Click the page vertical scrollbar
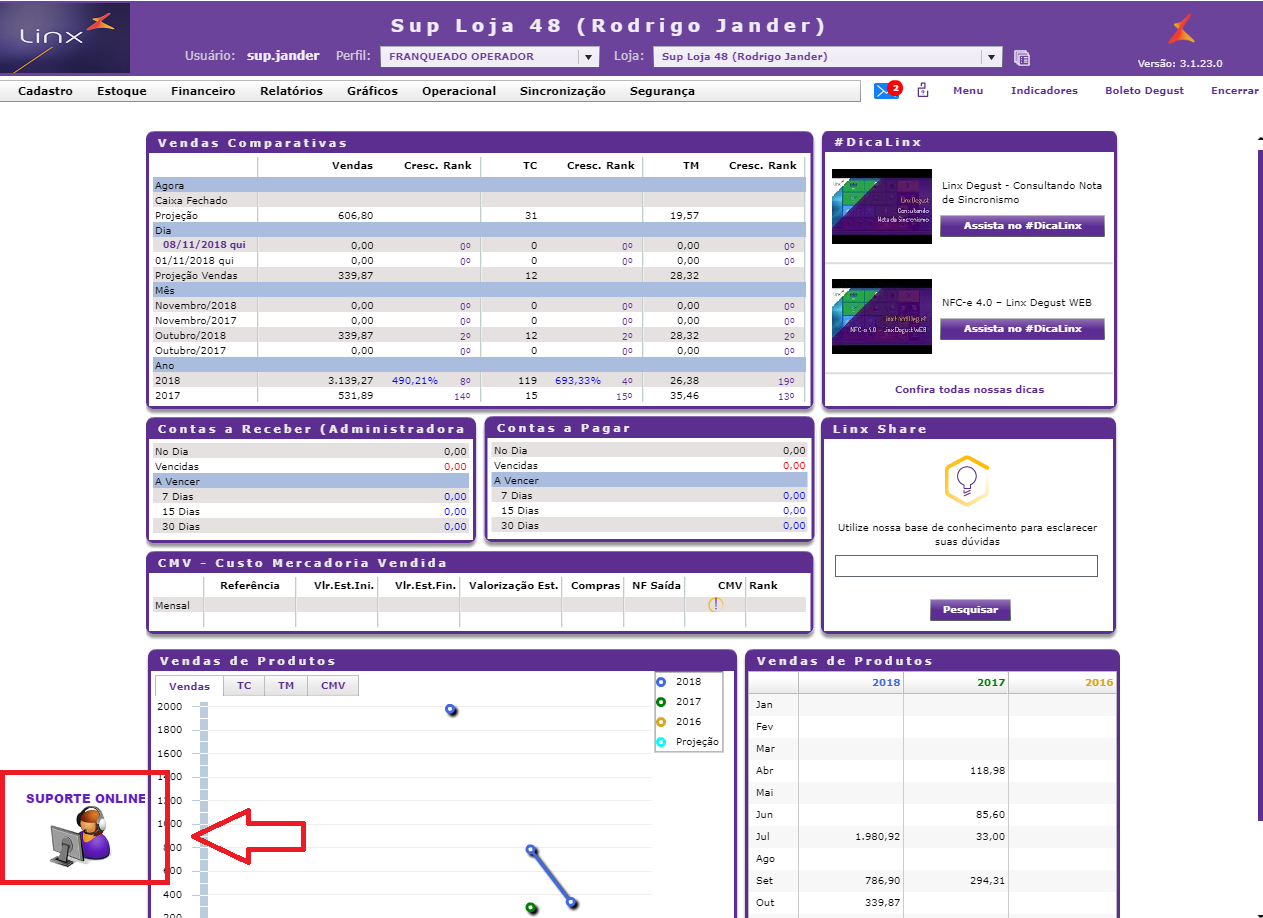 click(x=1259, y=485)
